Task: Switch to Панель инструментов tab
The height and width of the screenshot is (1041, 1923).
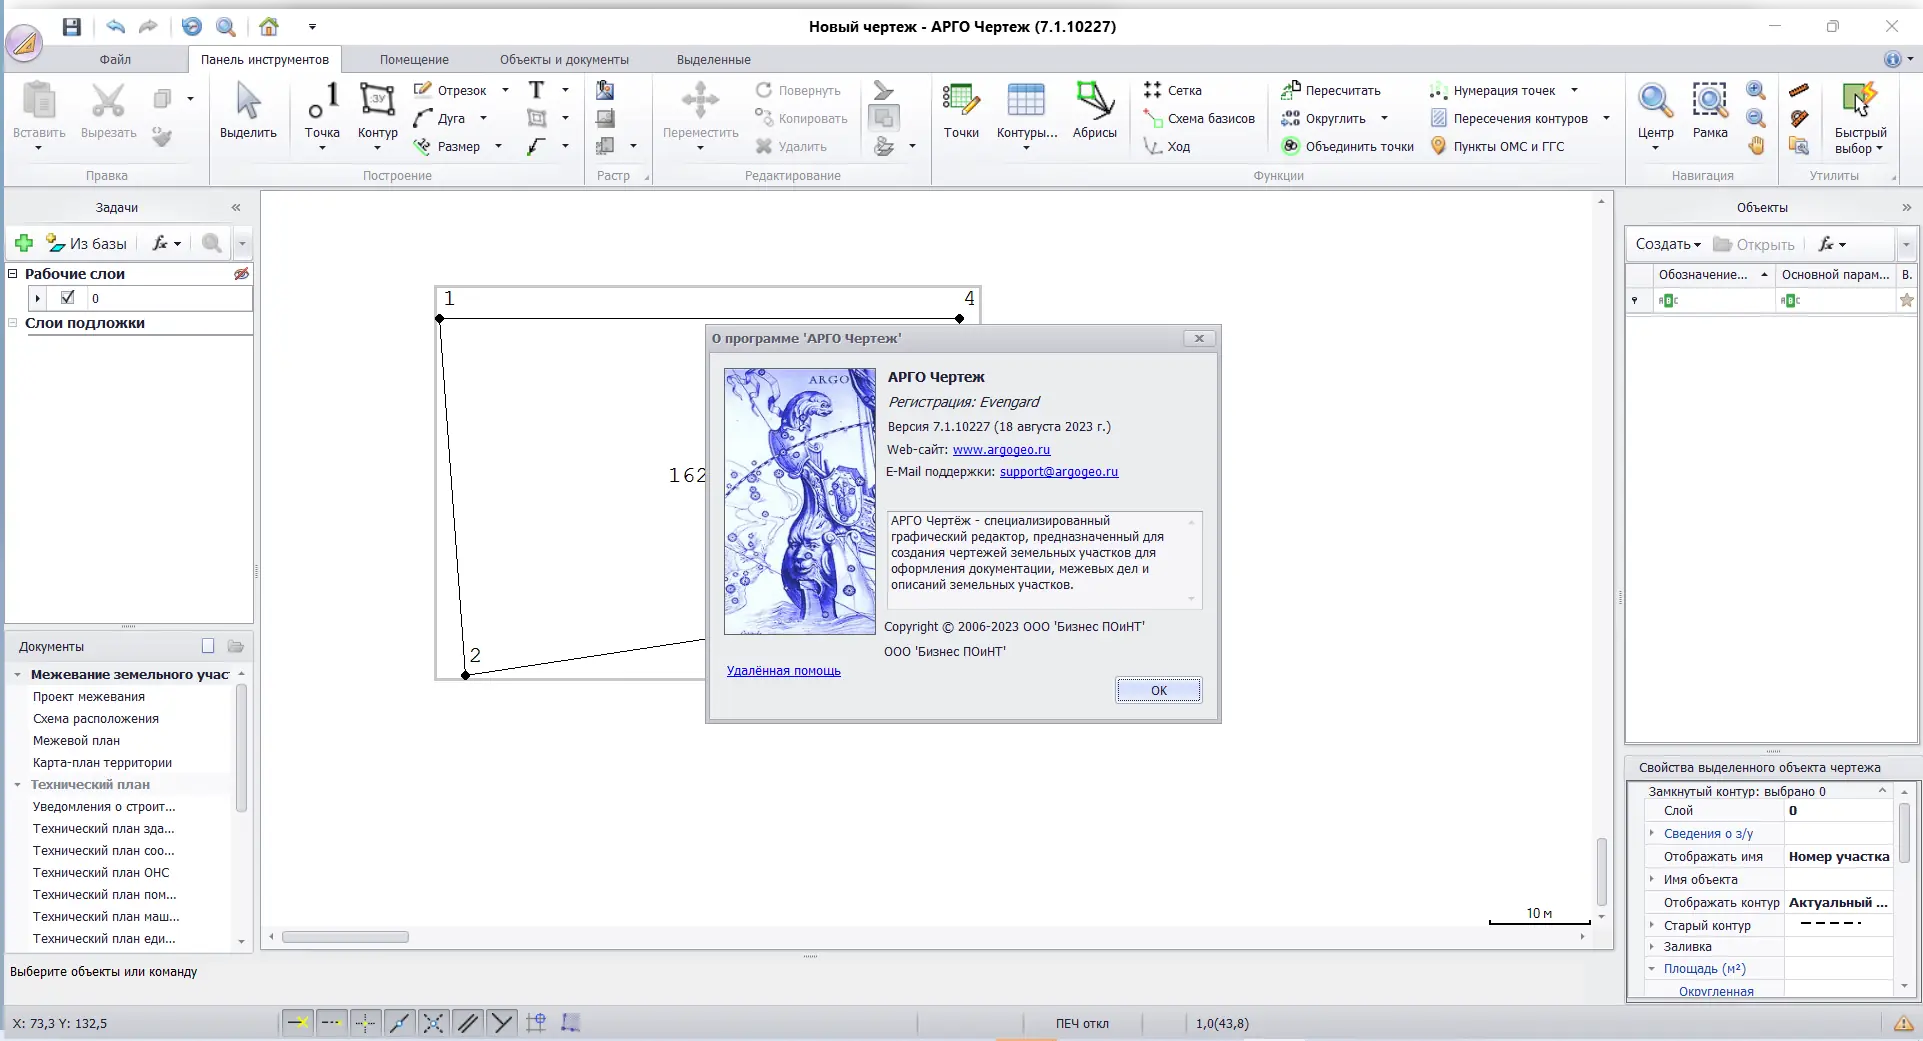Action: tap(265, 59)
